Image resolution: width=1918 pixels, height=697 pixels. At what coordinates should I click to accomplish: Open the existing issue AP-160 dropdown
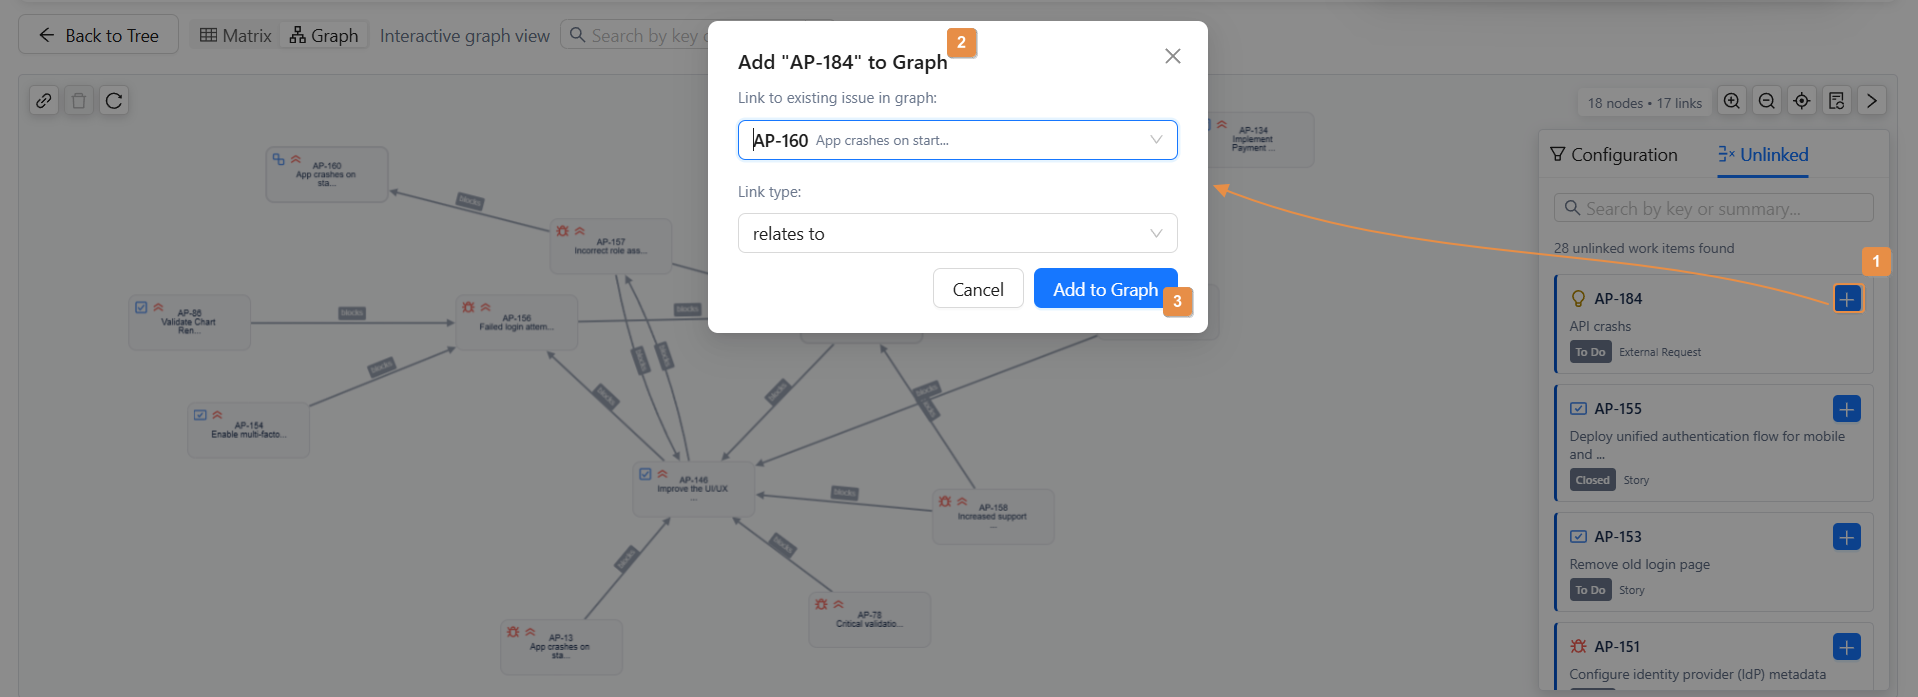point(957,140)
